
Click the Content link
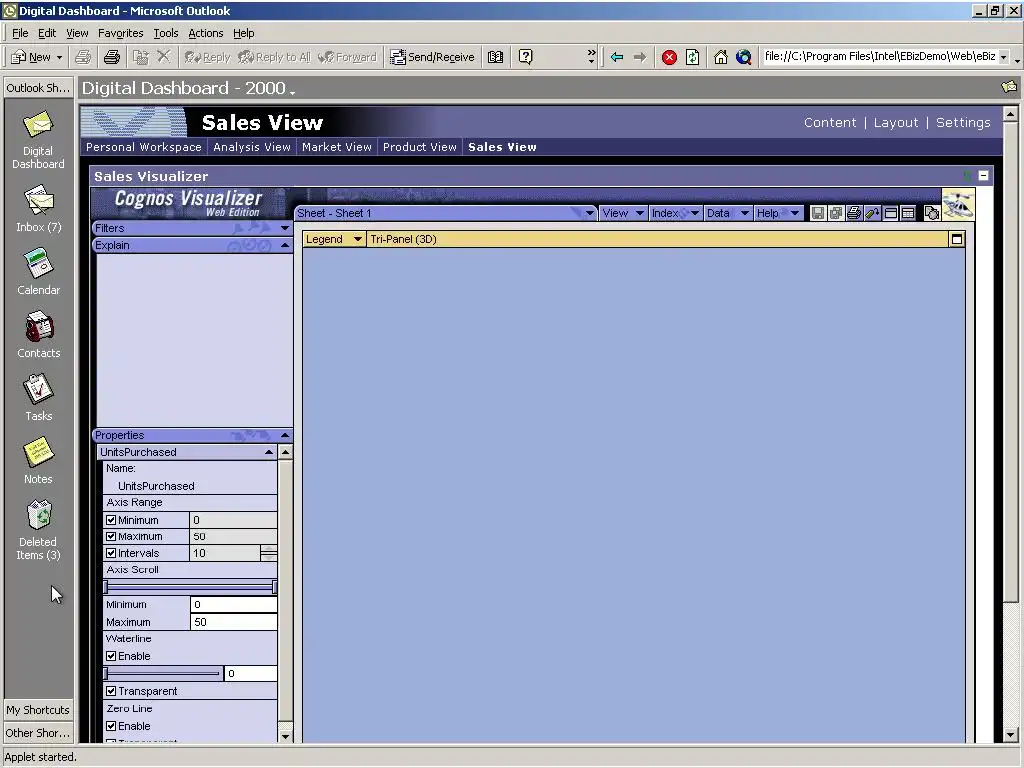click(x=830, y=122)
